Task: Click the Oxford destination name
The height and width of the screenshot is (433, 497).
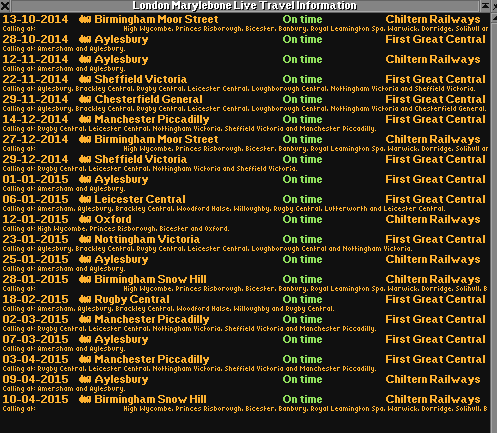Action: [x=113, y=219]
